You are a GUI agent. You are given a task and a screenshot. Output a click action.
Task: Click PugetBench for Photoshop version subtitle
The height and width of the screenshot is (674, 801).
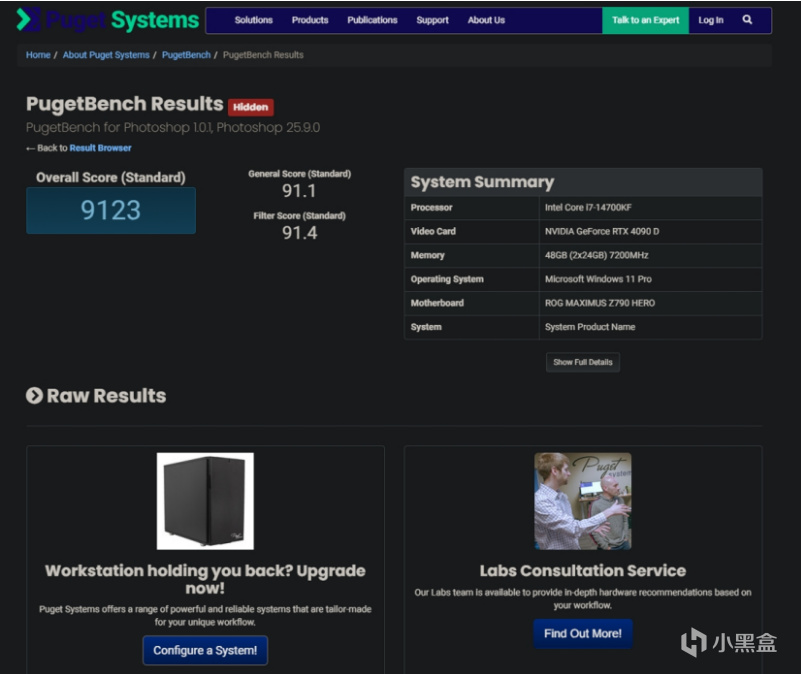click(x=173, y=127)
